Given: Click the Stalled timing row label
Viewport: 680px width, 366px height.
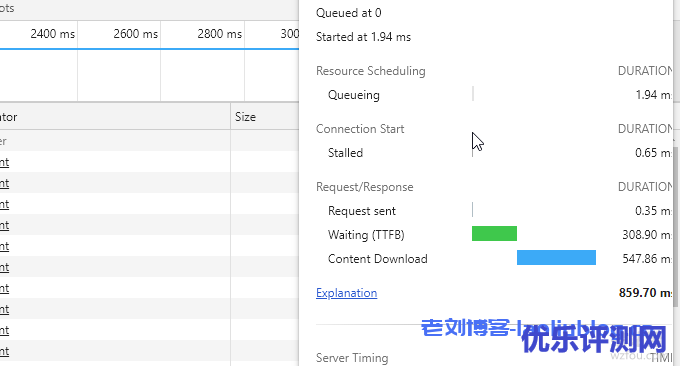Looking at the screenshot, I should (x=346, y=153).
